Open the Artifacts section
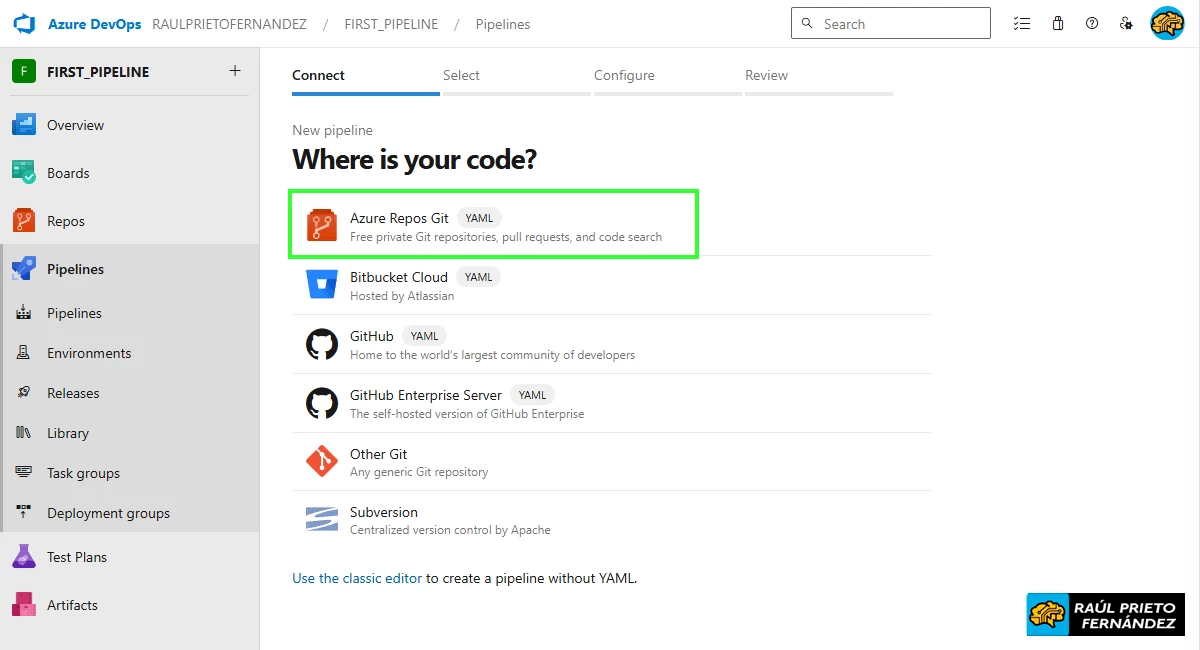This screenshot has width=1200, height=650. click(72, 604)
